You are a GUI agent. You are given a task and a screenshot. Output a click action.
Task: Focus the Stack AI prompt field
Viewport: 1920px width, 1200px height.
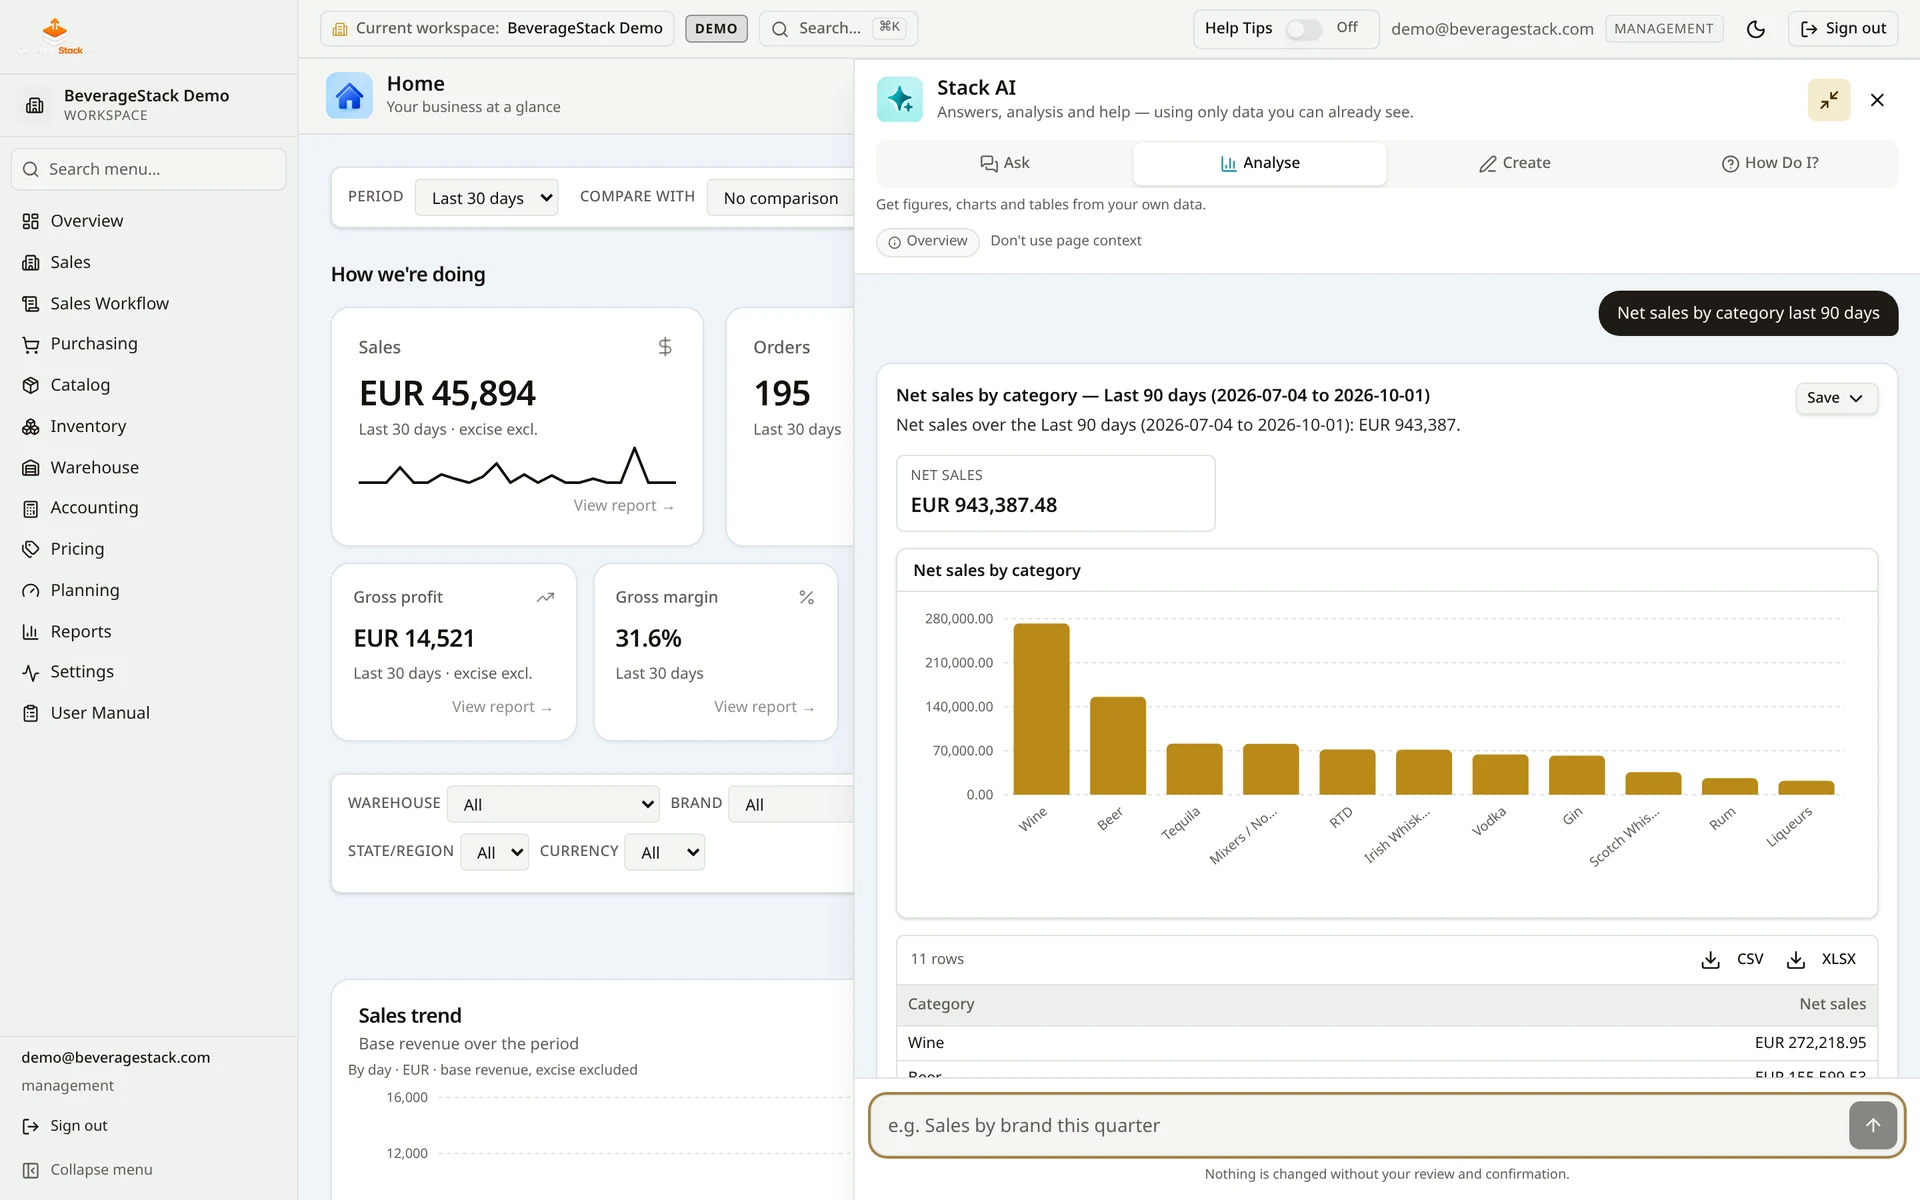(x=1360, y=1126)
